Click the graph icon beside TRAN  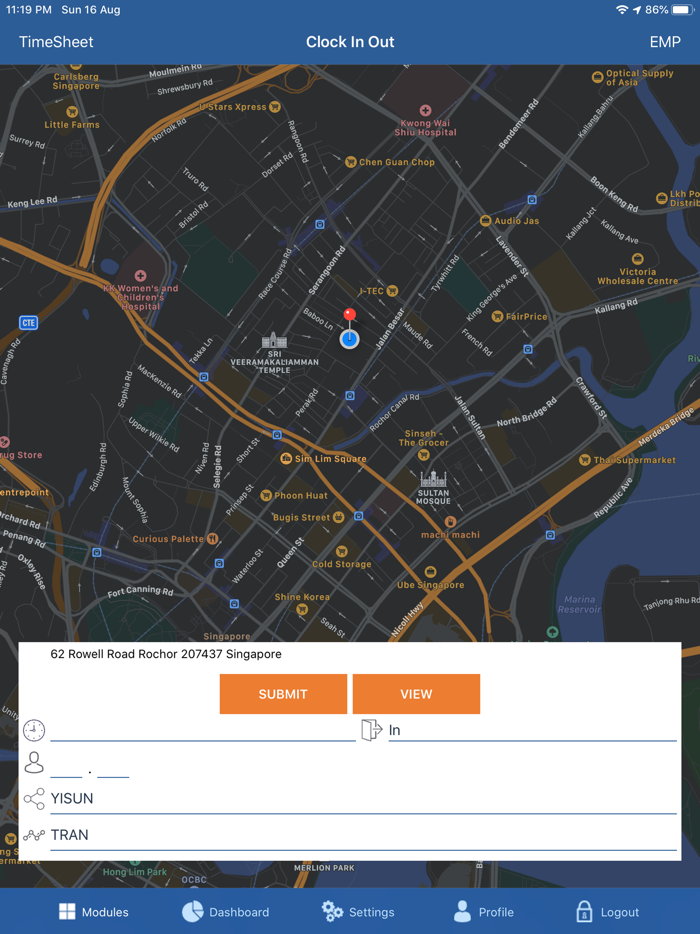[x=34, y=835]
